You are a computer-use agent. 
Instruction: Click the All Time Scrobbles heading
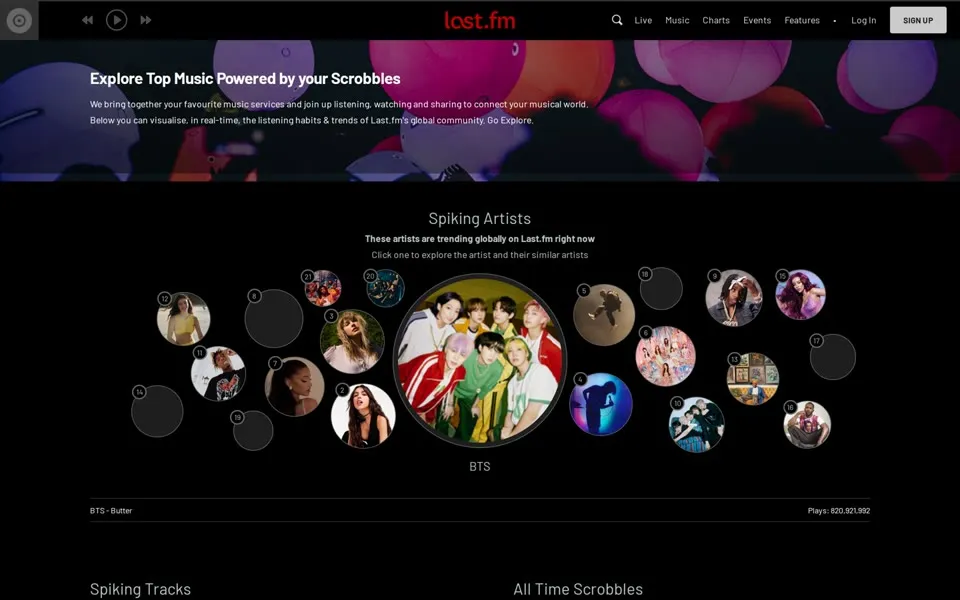[x=578, y=589]
